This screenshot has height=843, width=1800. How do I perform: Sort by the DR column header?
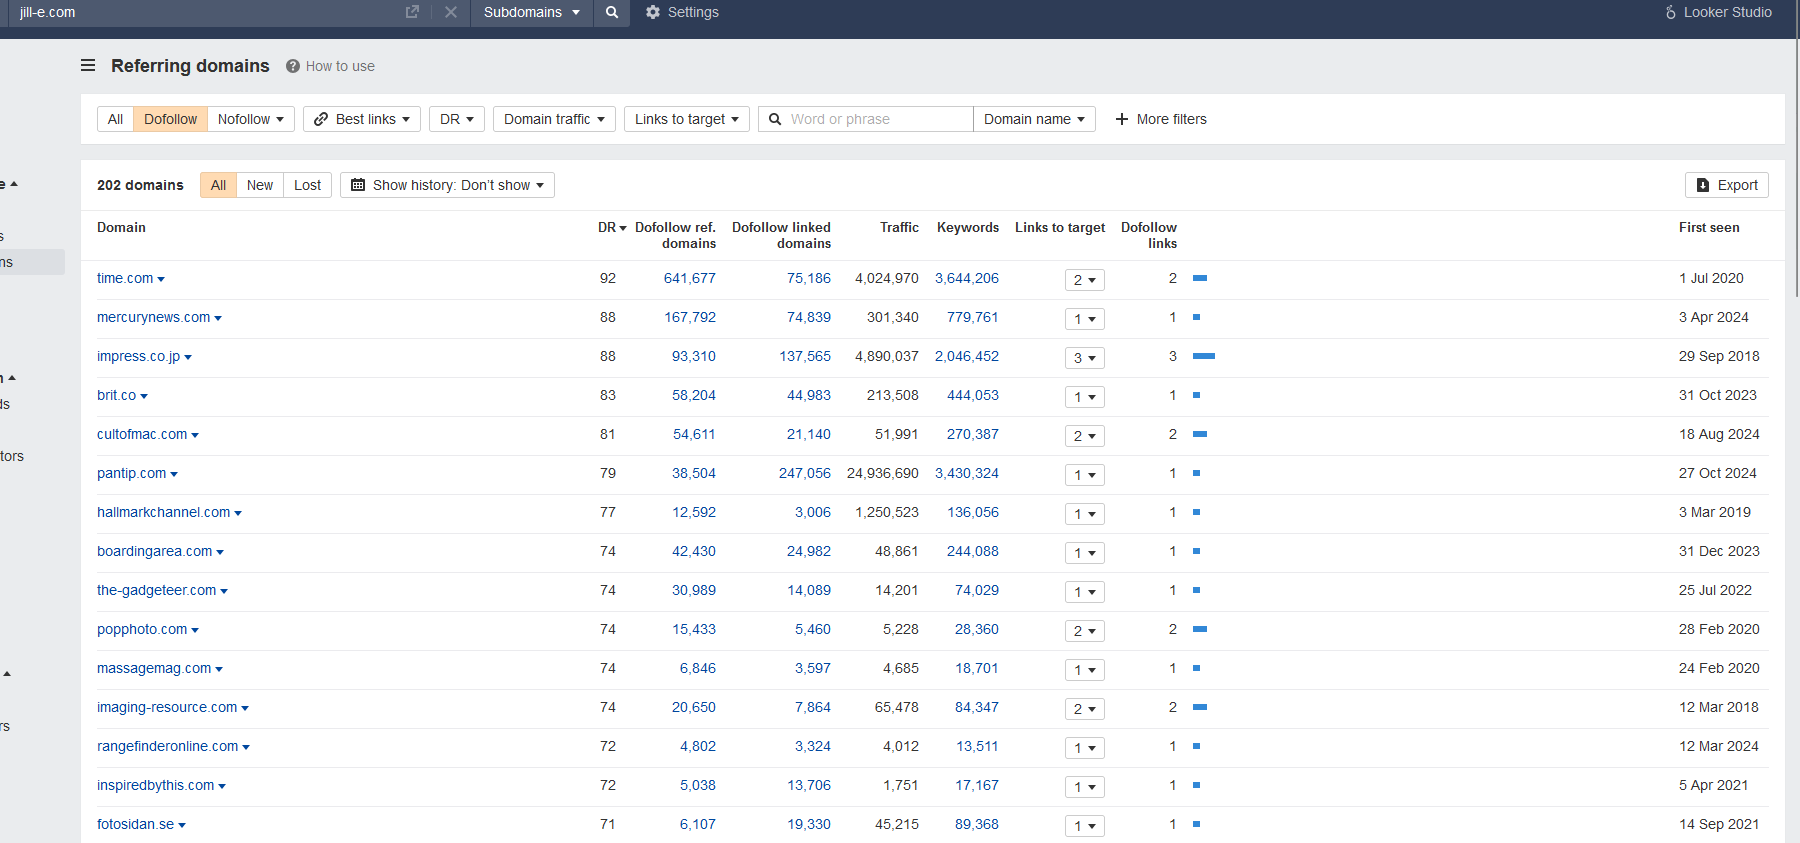[612, 227]
